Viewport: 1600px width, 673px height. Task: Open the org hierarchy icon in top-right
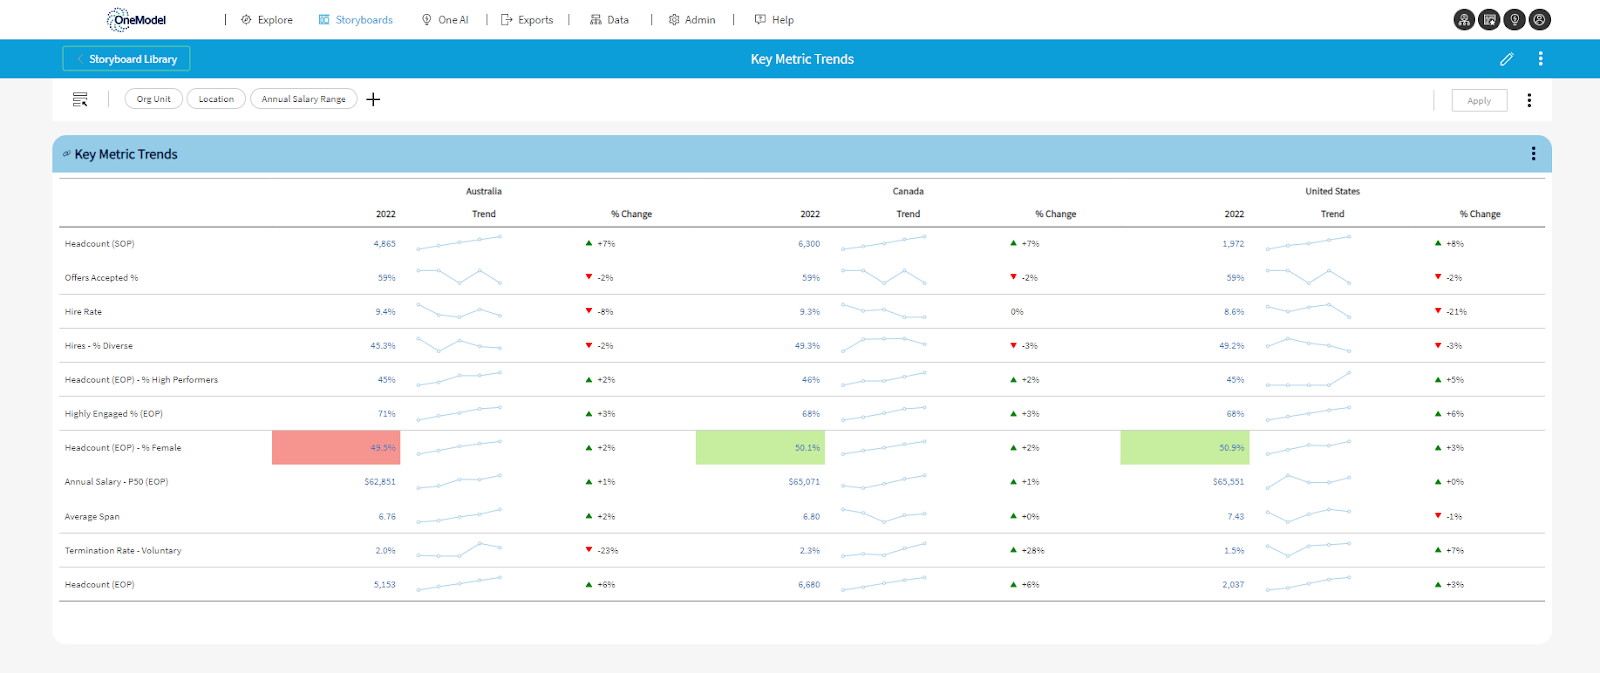pyautogui.click(x=1464, y=19)
